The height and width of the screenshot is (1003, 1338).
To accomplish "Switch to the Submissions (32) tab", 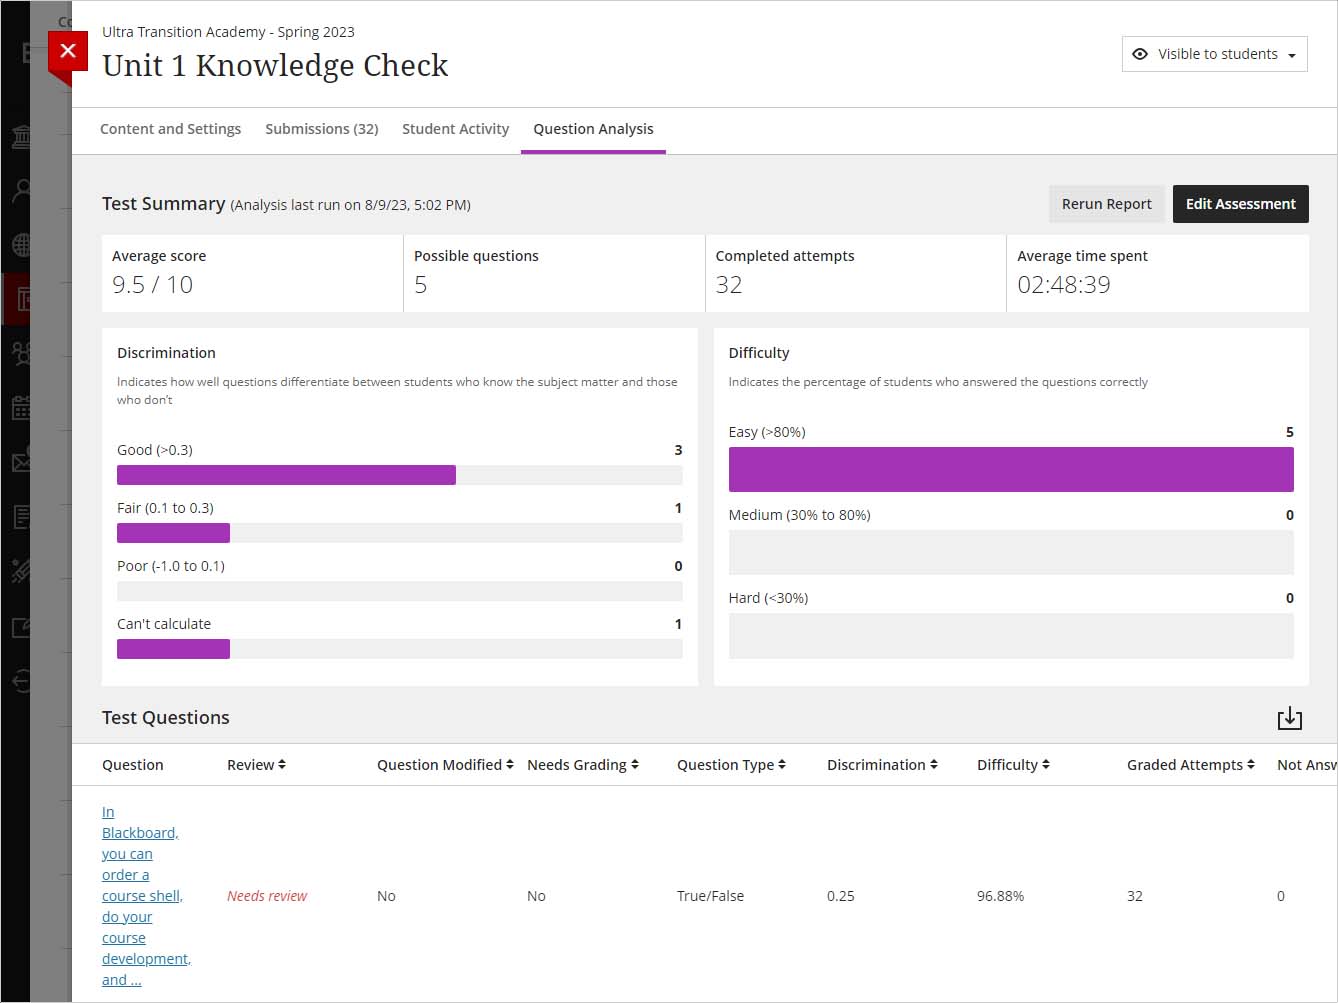I will pos(321,129).
